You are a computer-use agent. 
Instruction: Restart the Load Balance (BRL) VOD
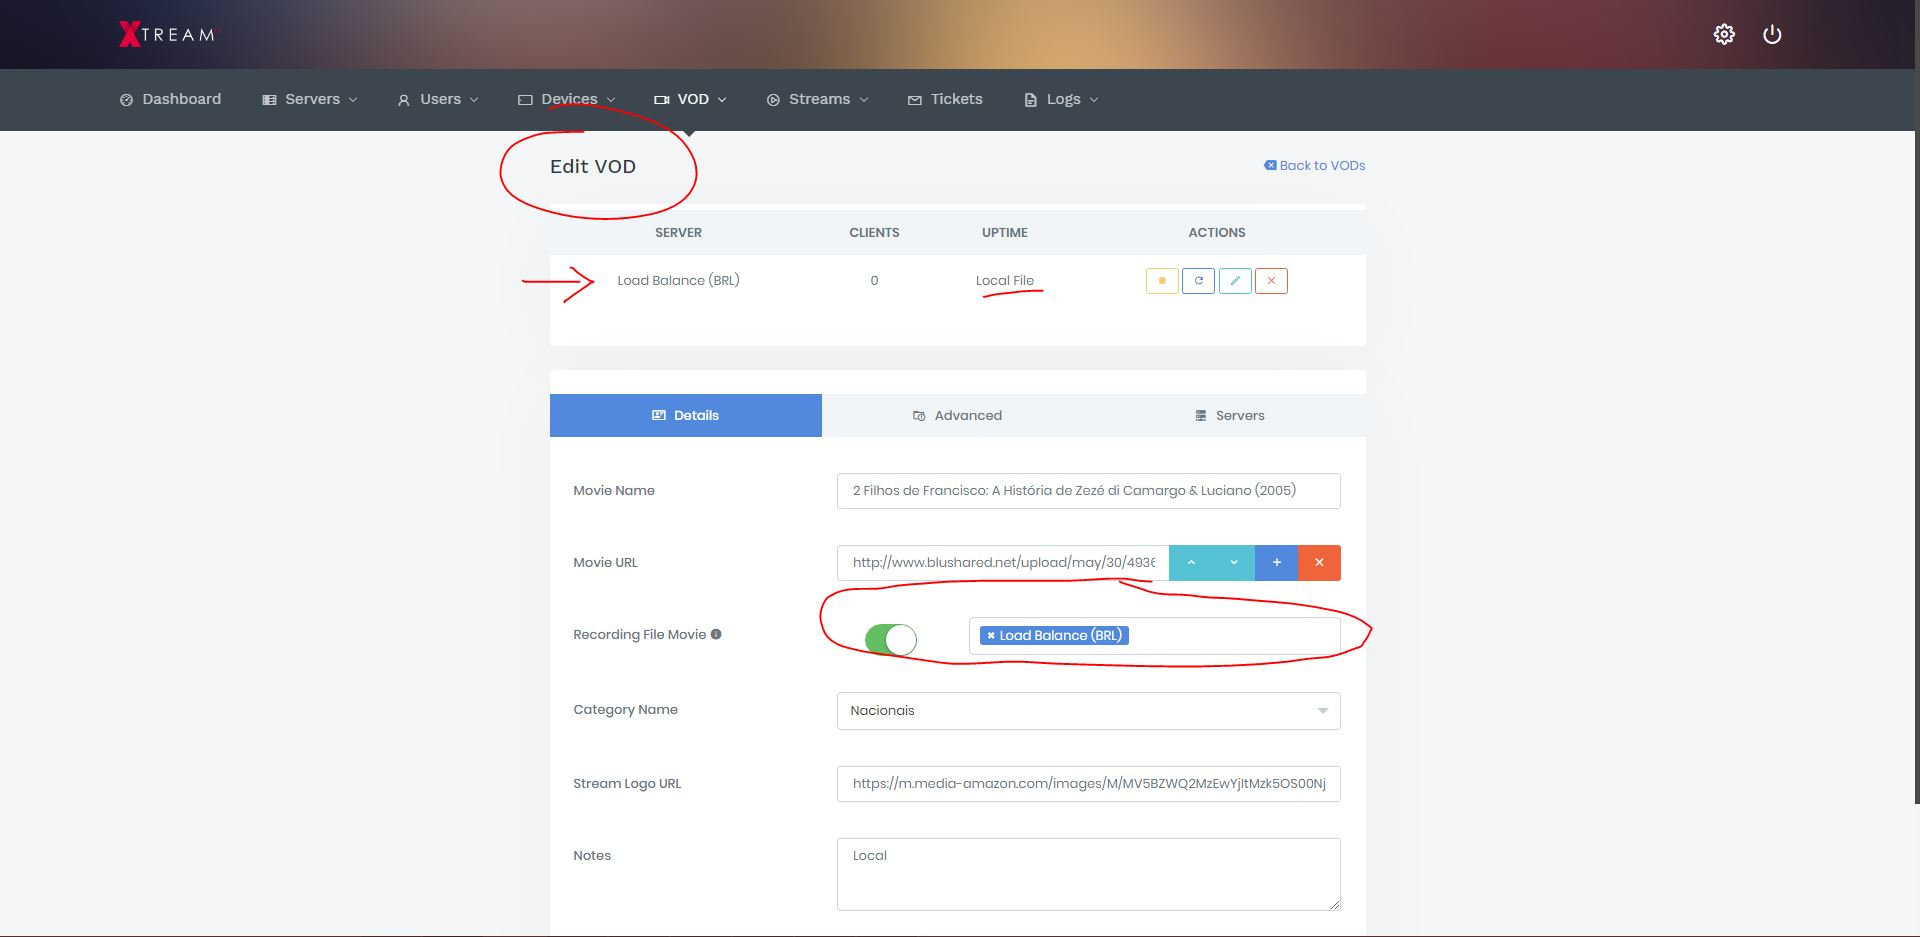coord(1198,281)
